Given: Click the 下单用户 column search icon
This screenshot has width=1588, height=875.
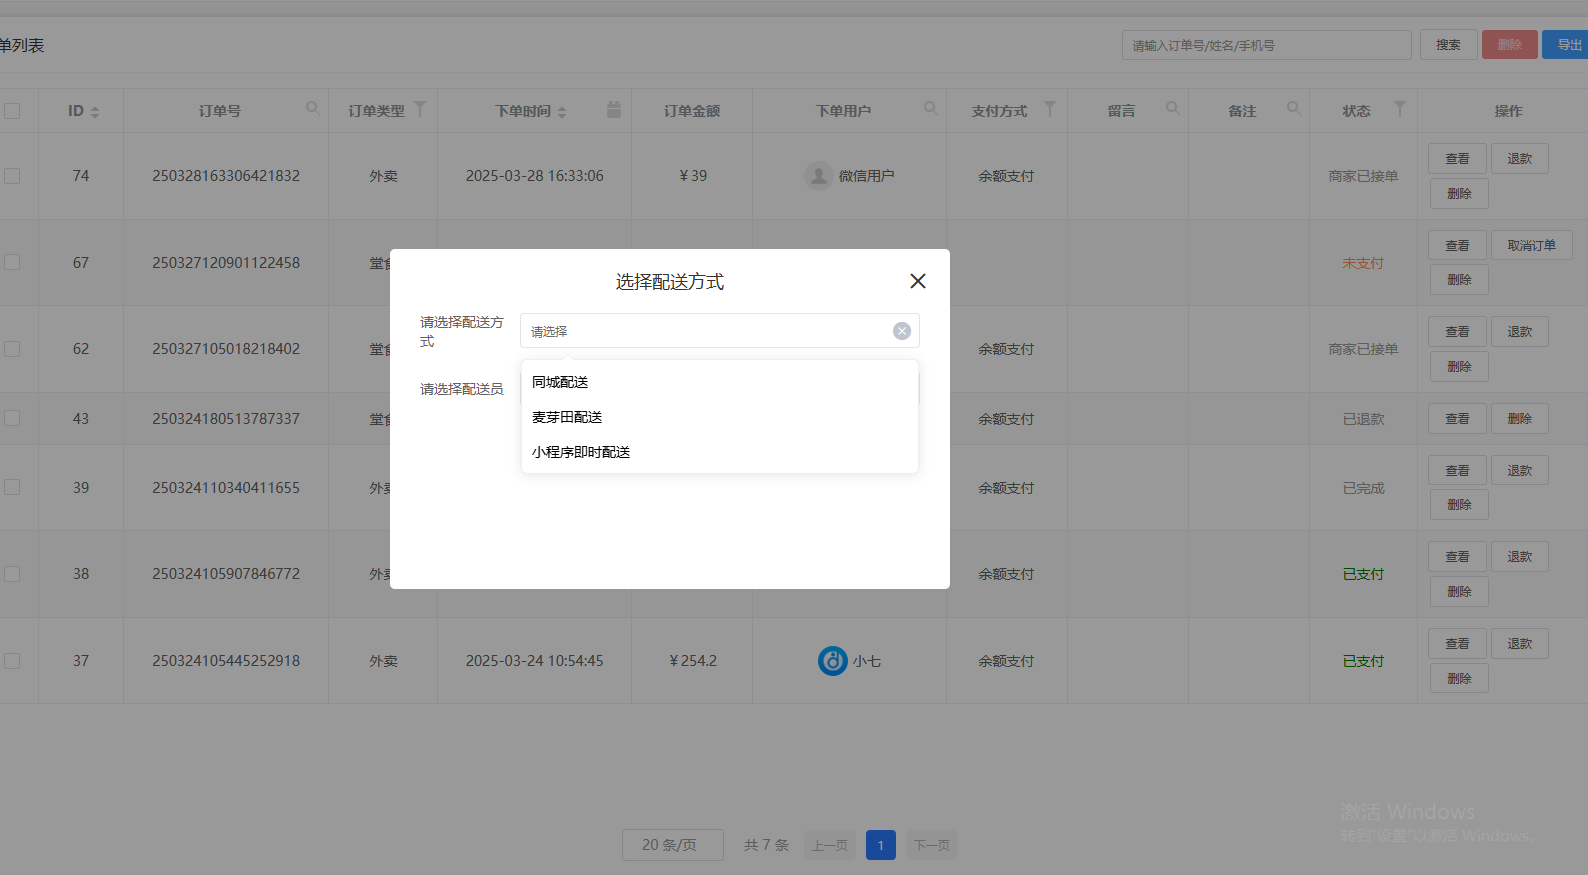Looking at the screenshot, I should pos(931,109).
